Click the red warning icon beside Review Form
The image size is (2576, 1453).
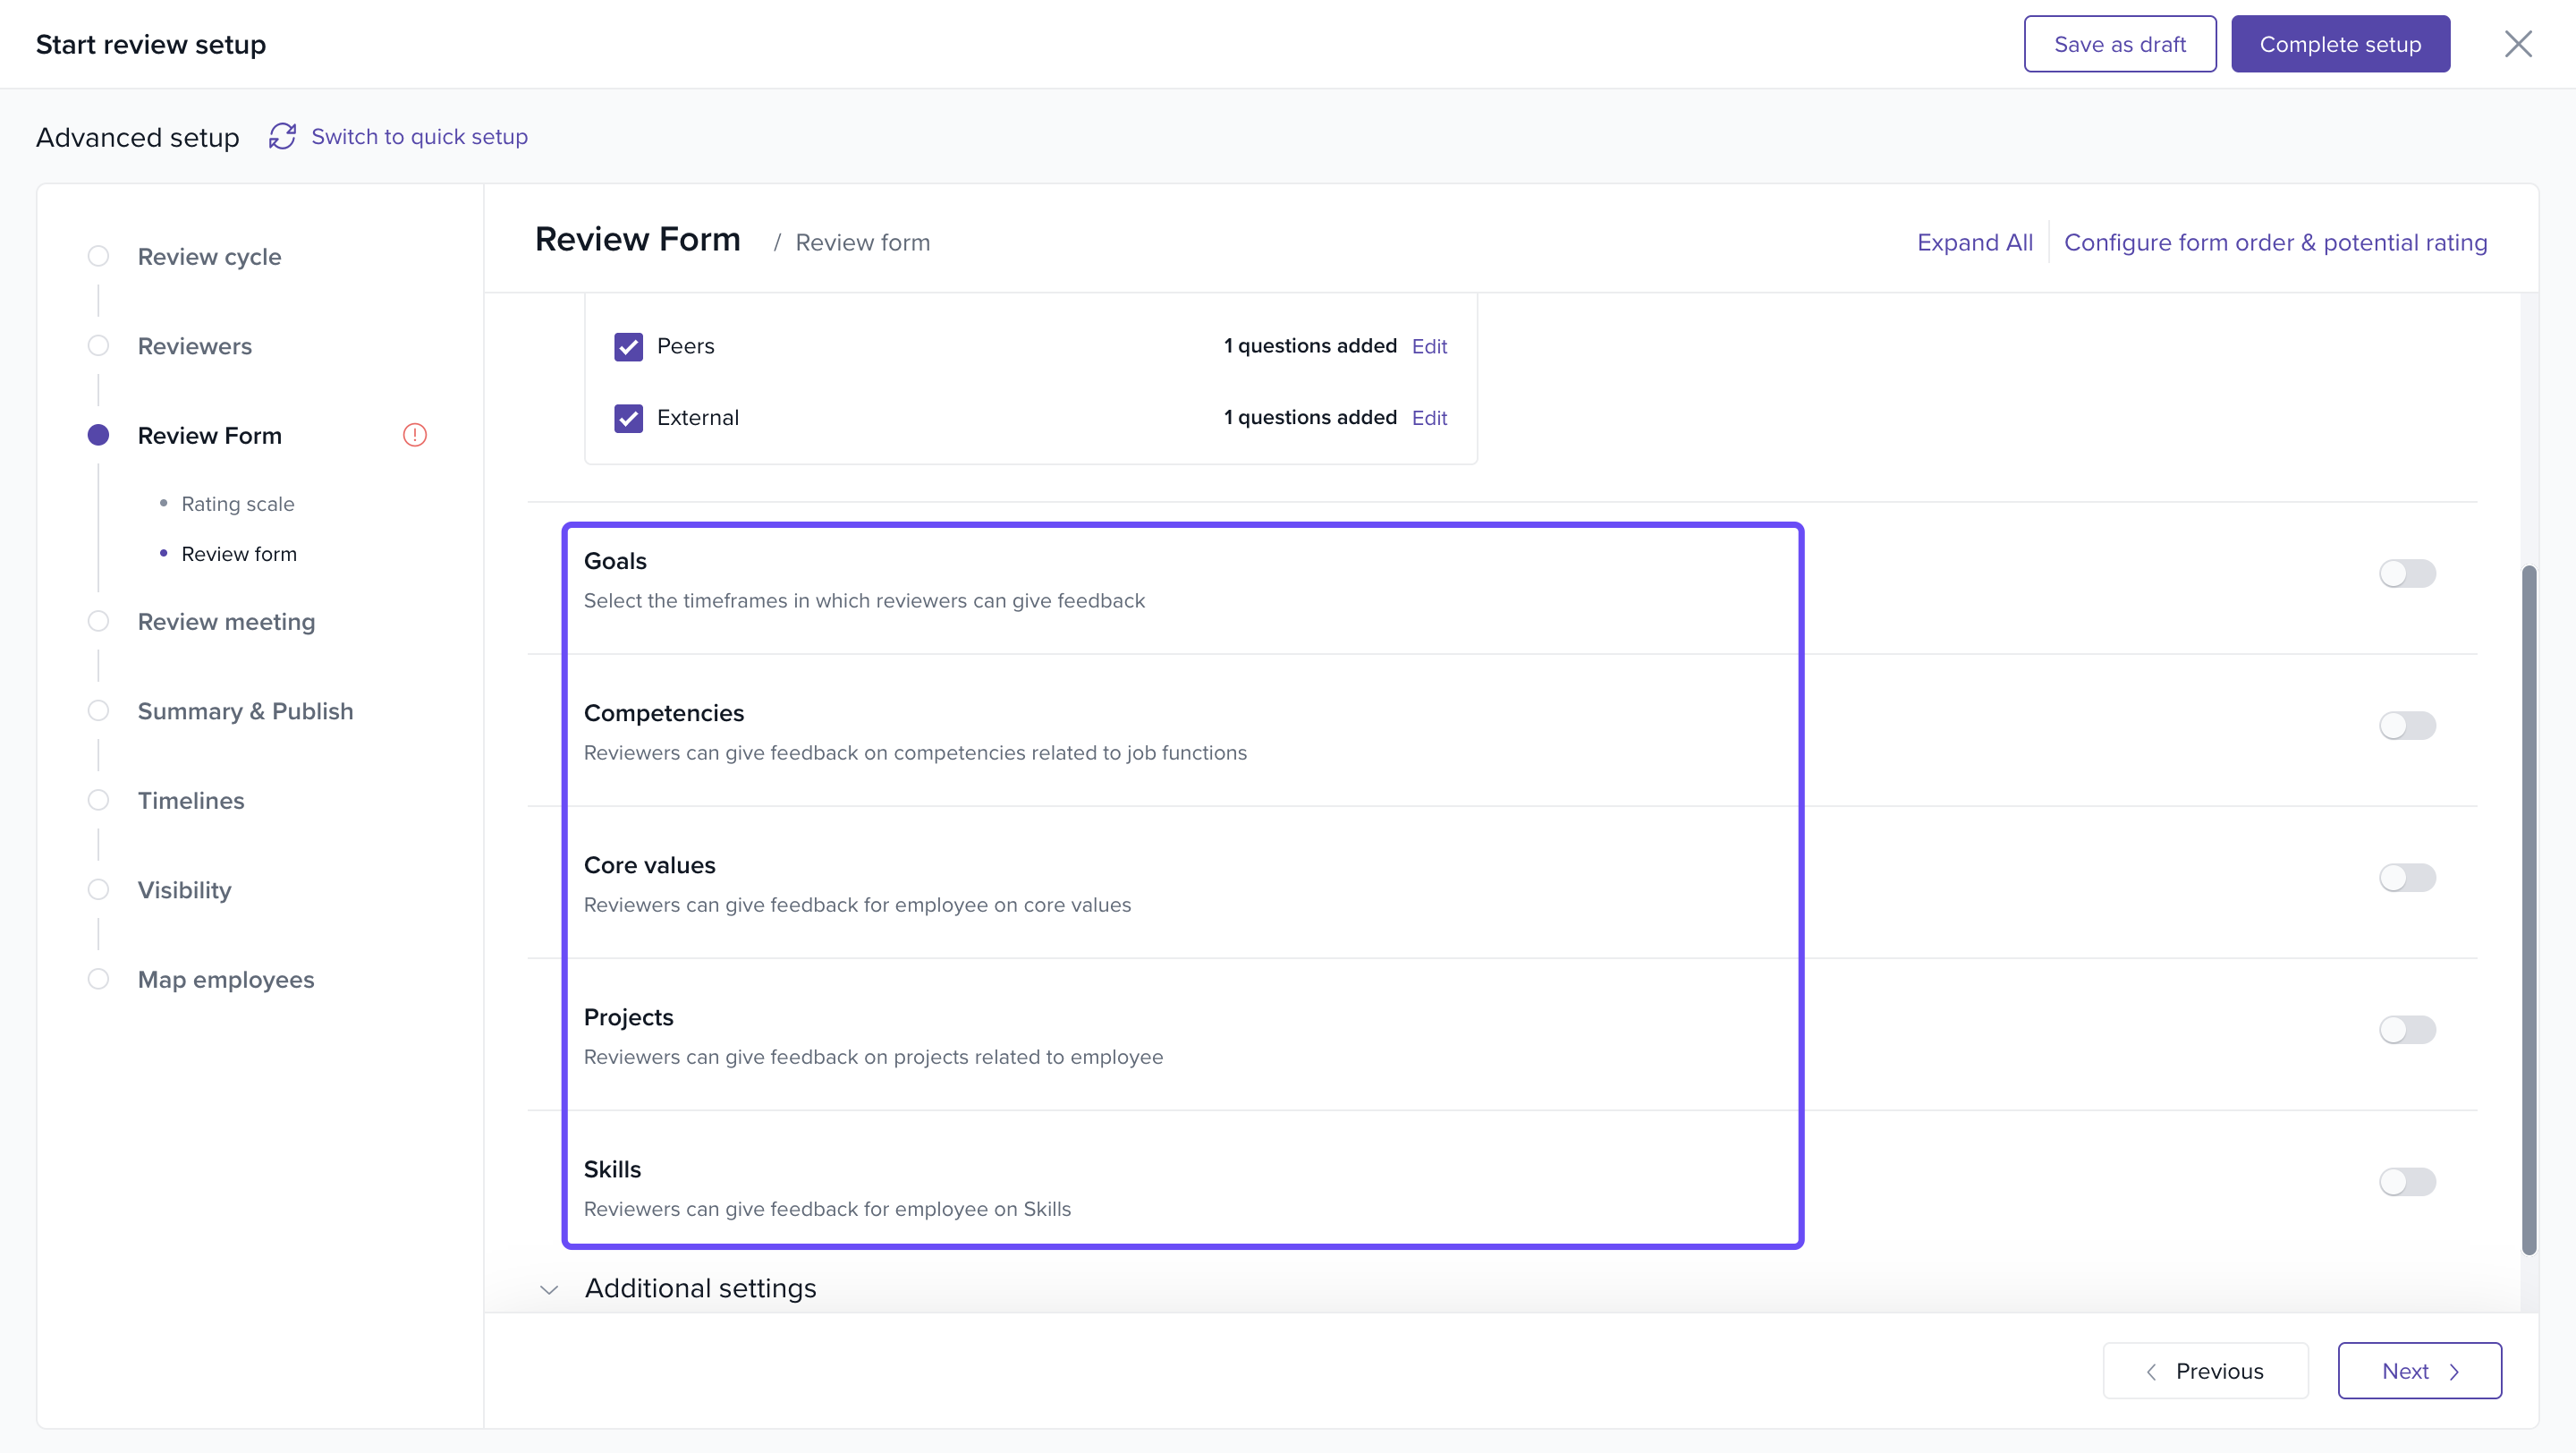(414, 435)
